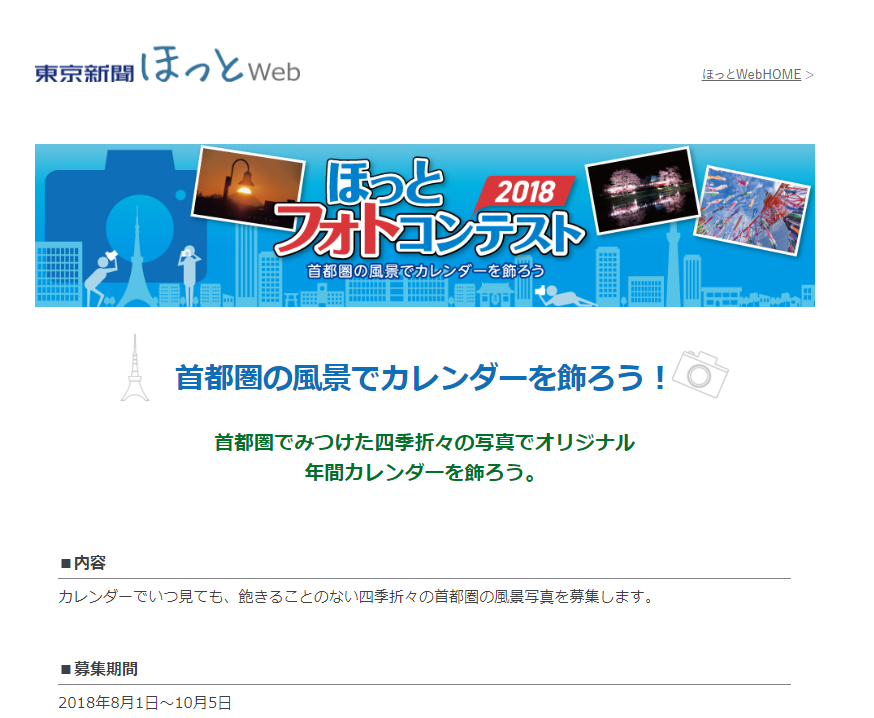Click the ■募集期間 section heading

tap(99, 668)
